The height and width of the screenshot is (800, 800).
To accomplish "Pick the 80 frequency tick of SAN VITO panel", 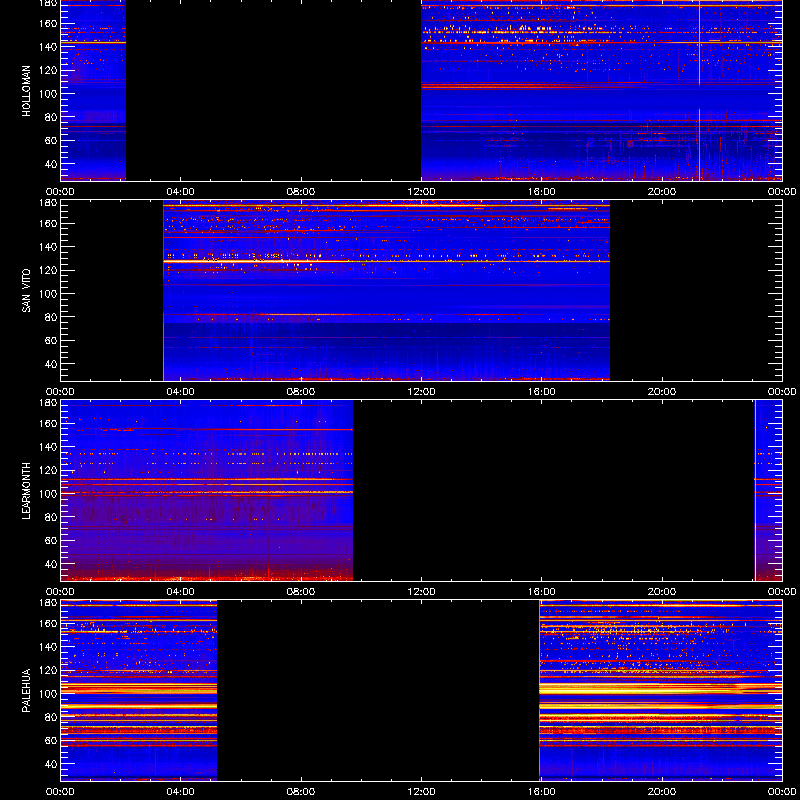I will click(52, 317).
